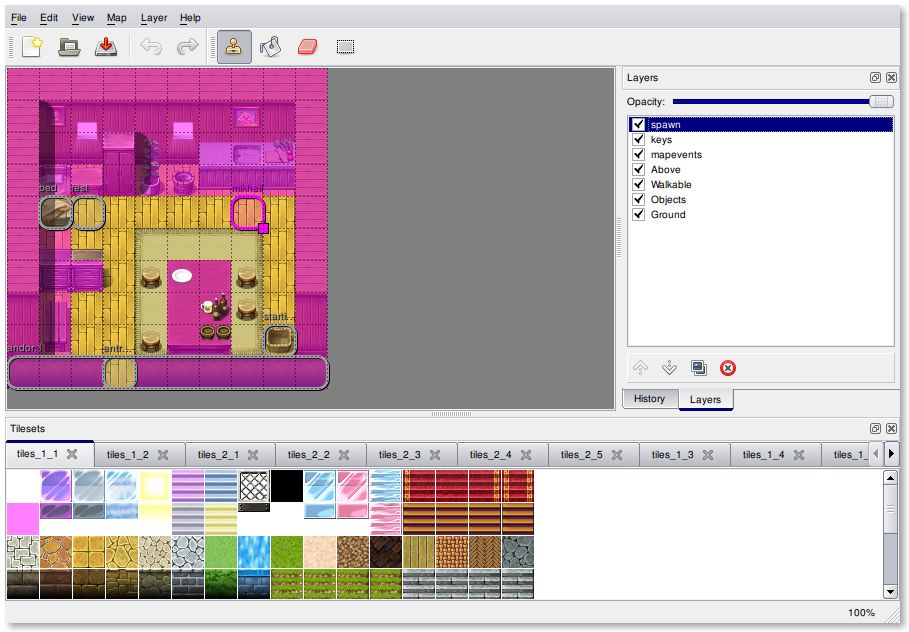Pick the Rectangular Select tool
The width and height of the screenshot is (909, 632).
(345, 47)
